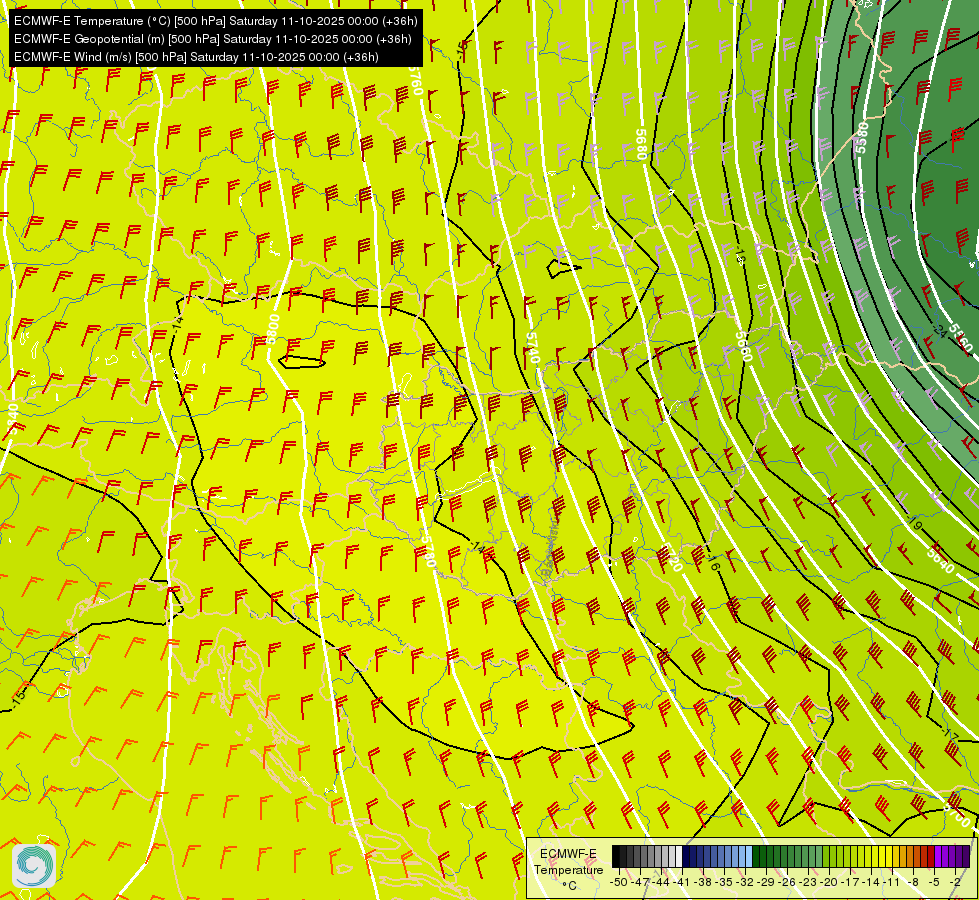Image resolution: width=979 pixels, height=900 pixels.
Task: Click the 5680 geopotential contour label
Action: pyautogui.click(x=641, y=144)
